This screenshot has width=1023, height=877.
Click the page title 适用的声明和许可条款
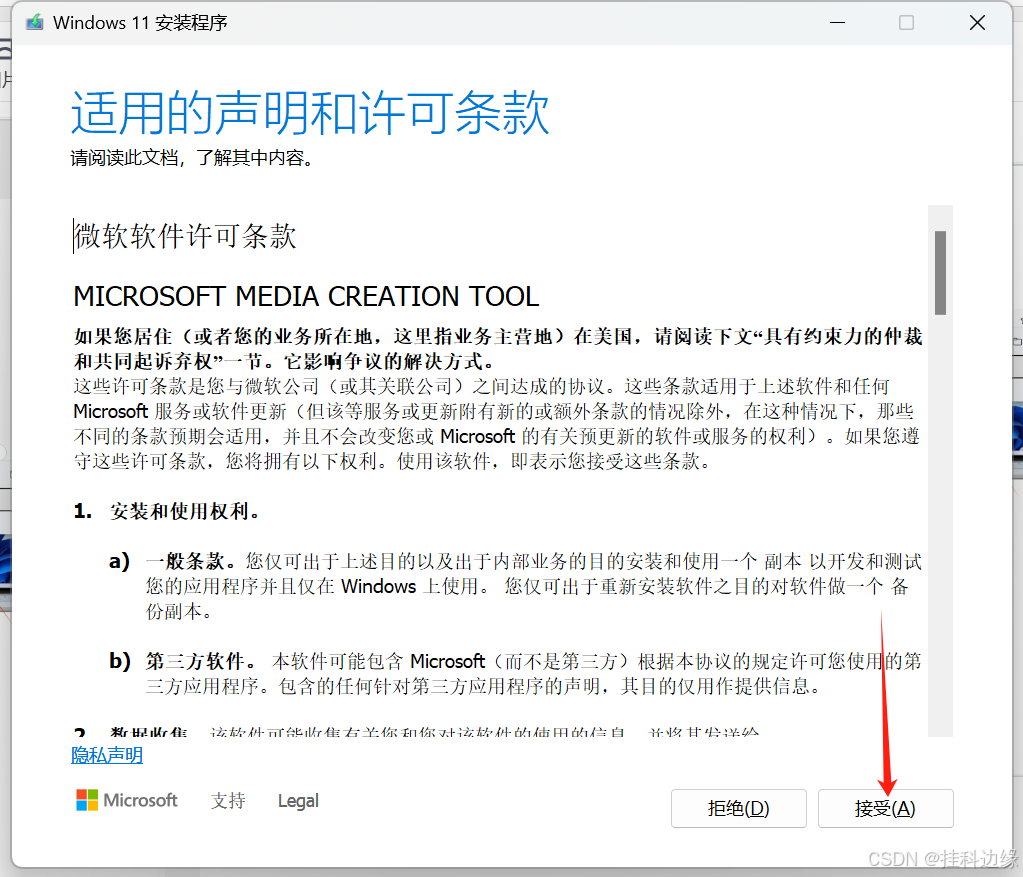(x=310, y=113)
